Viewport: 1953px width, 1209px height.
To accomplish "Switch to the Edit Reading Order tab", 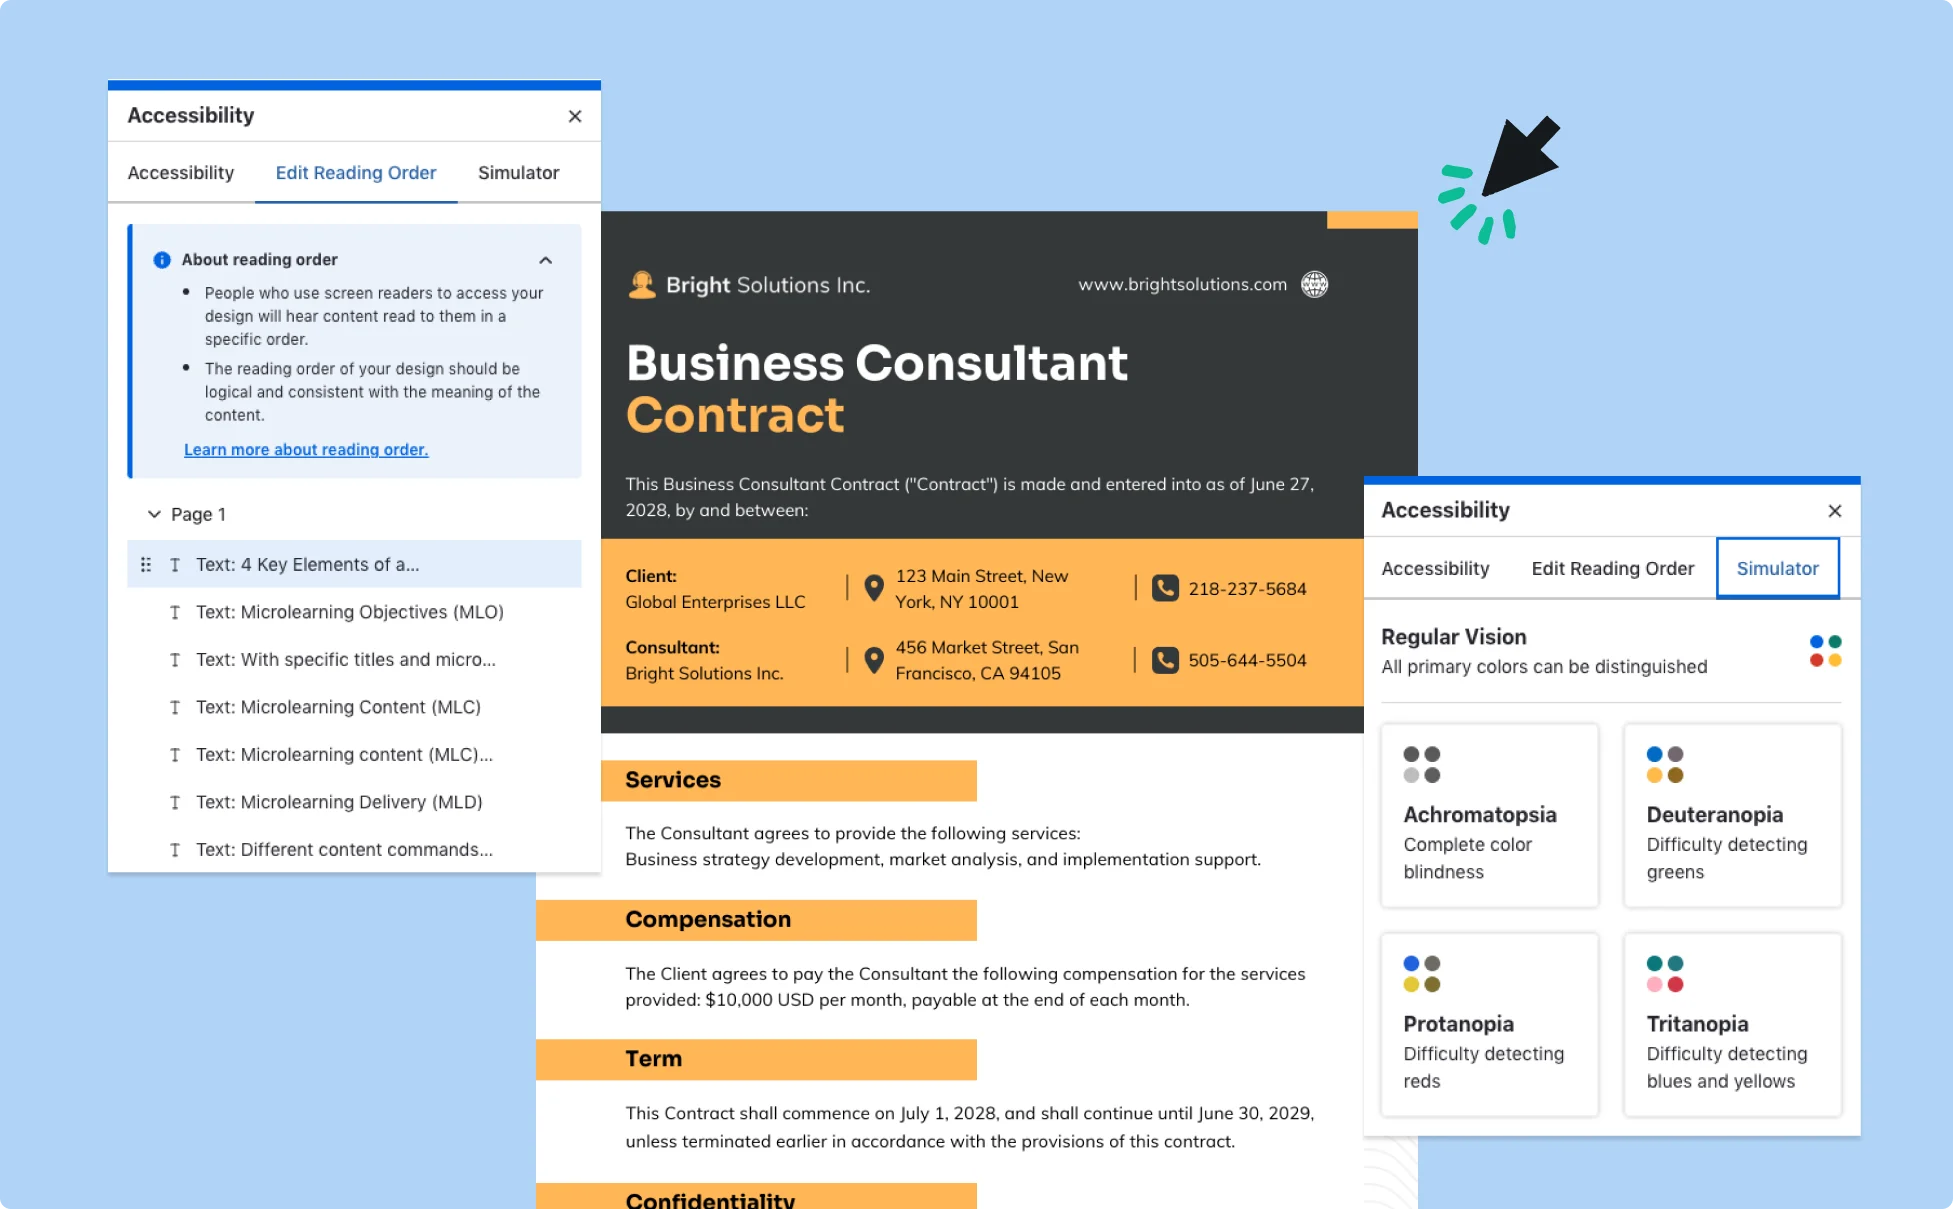I will pyautogui.click(x=354, y=173).
